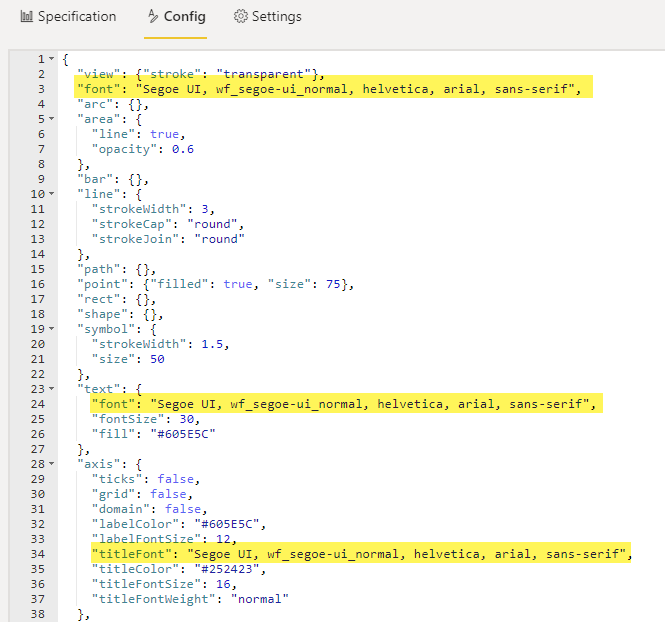Click the "font" key on line 24
665x622 pixels.
pos(114,404)
